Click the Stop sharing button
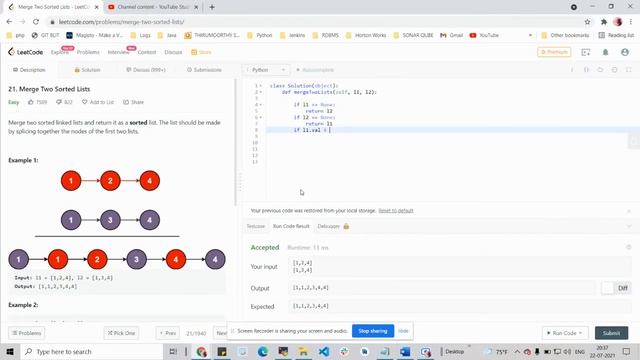Image resolution: width=640 pixels, height=360 pixels. point(373,331)
